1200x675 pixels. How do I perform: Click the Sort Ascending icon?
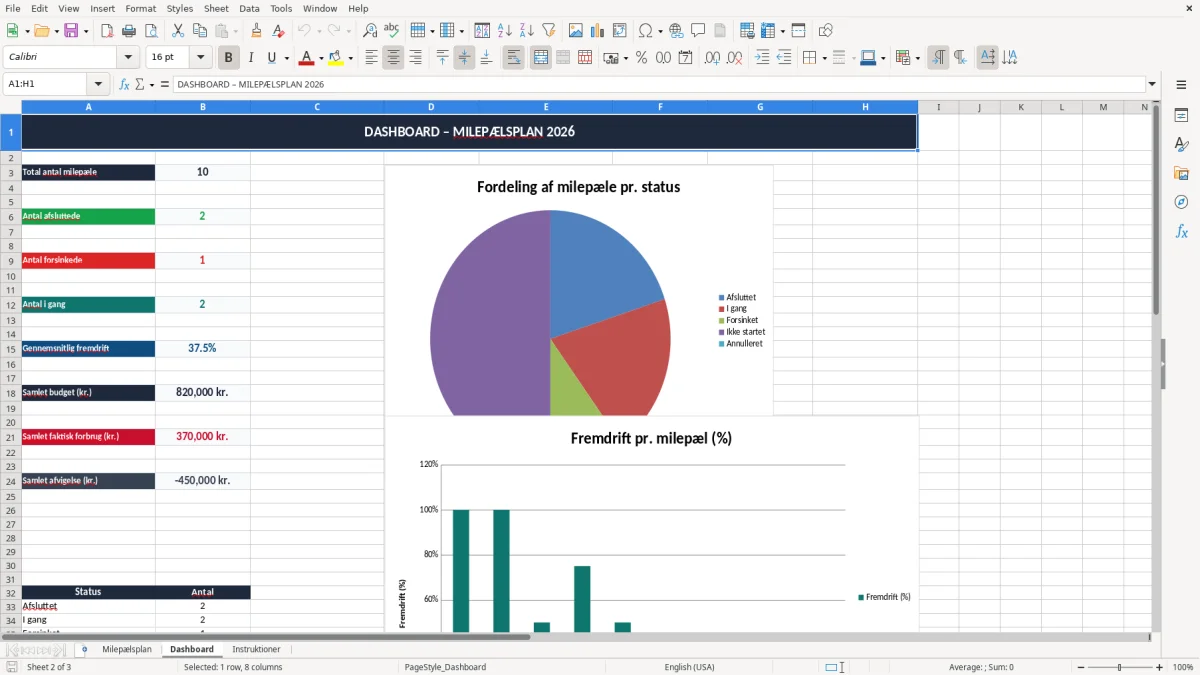(504, 31)
